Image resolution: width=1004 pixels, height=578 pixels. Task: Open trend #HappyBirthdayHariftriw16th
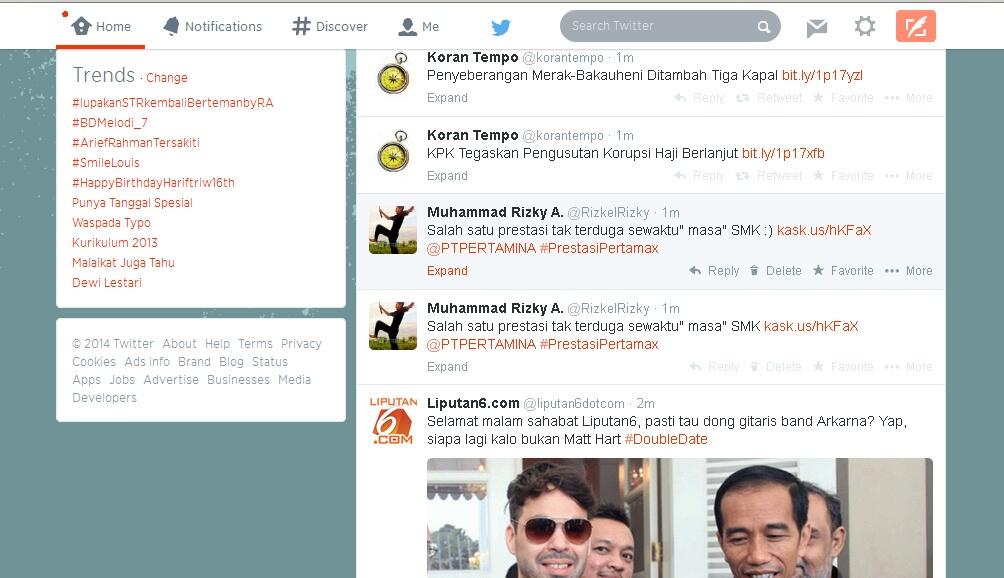[154, 182]
